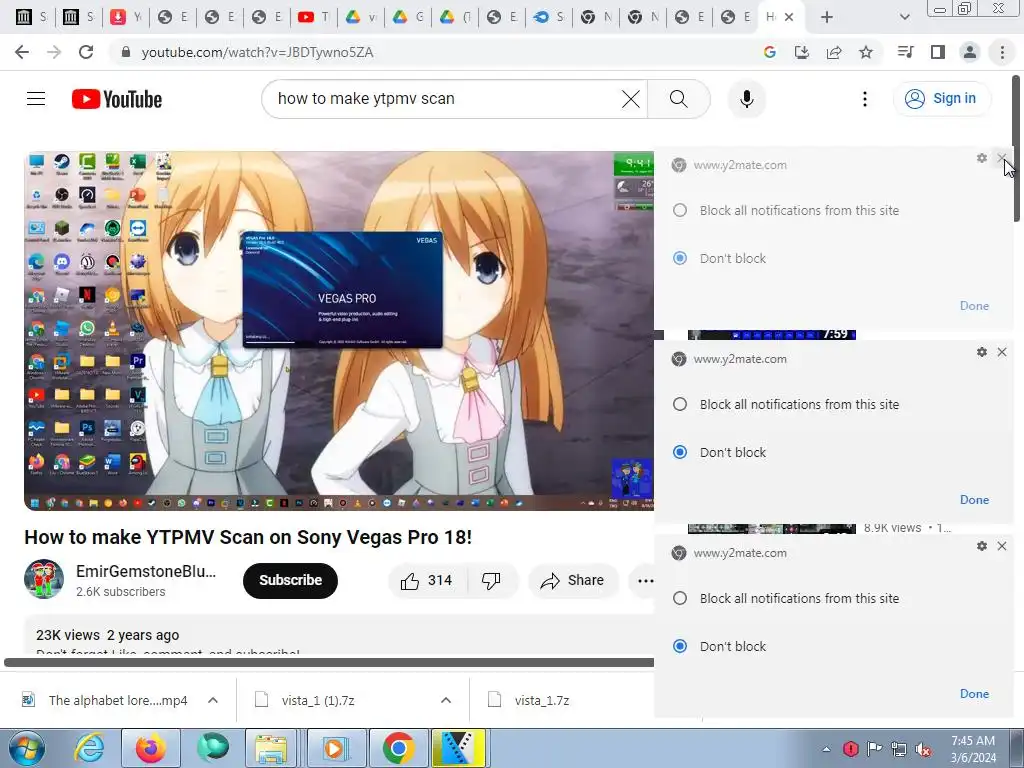Click Done on the bottom y2mate notification
This screenshot has height=768, width=1024.
(974, 694)
